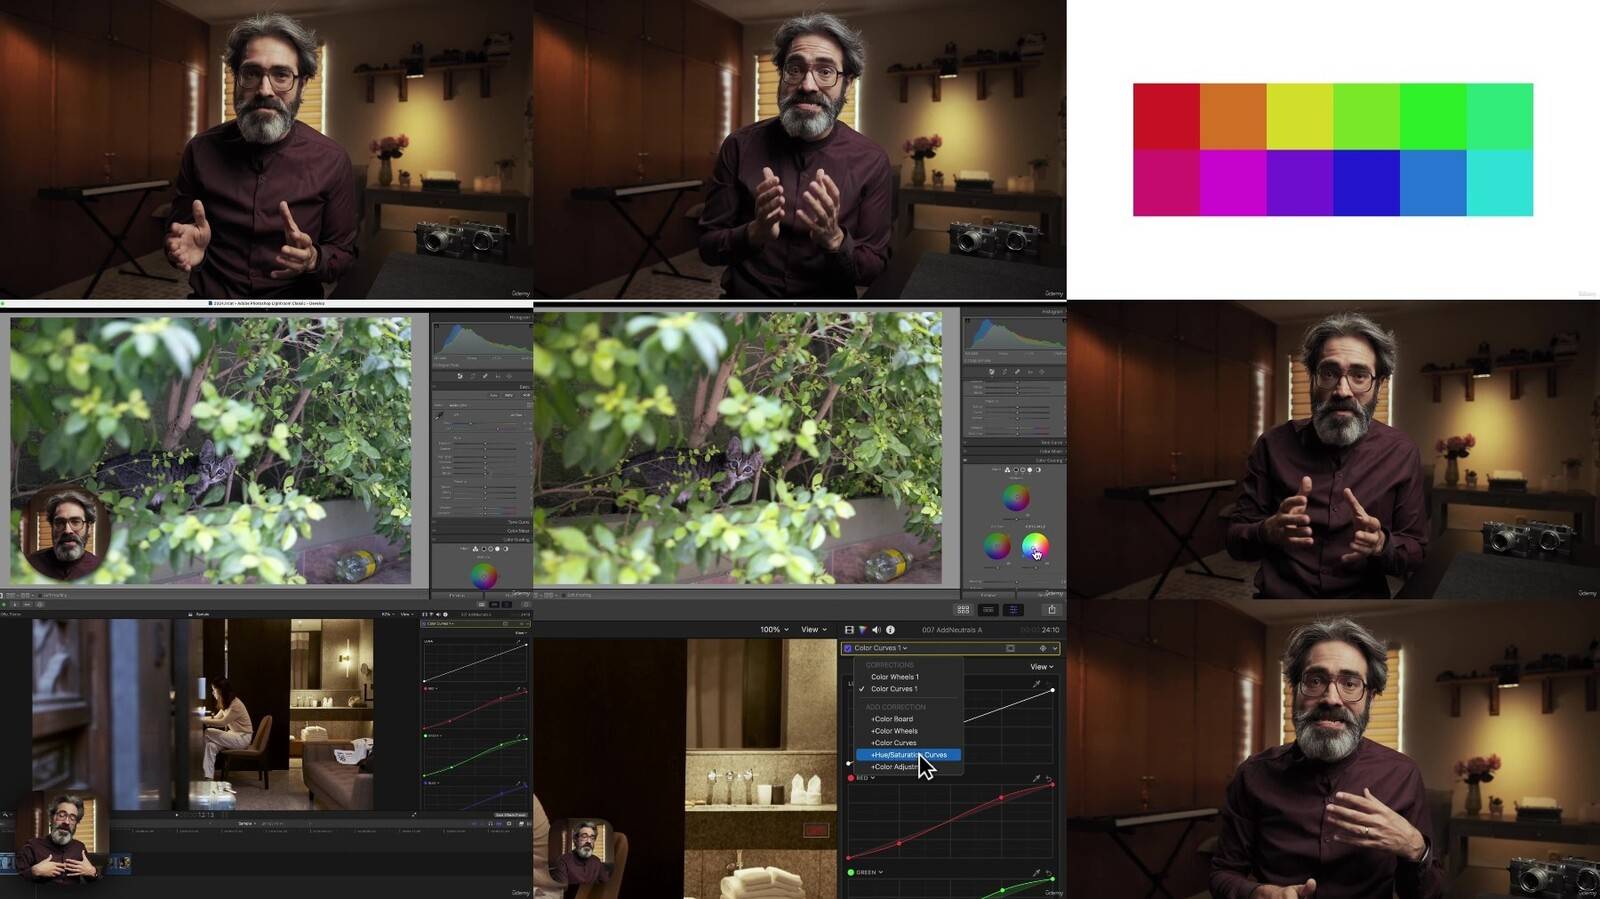Viewport: 1600px width, 899px height.
Task: Choose +Color Curves from Add Correction
Action: pyautogui.click(x=893, y=743)
